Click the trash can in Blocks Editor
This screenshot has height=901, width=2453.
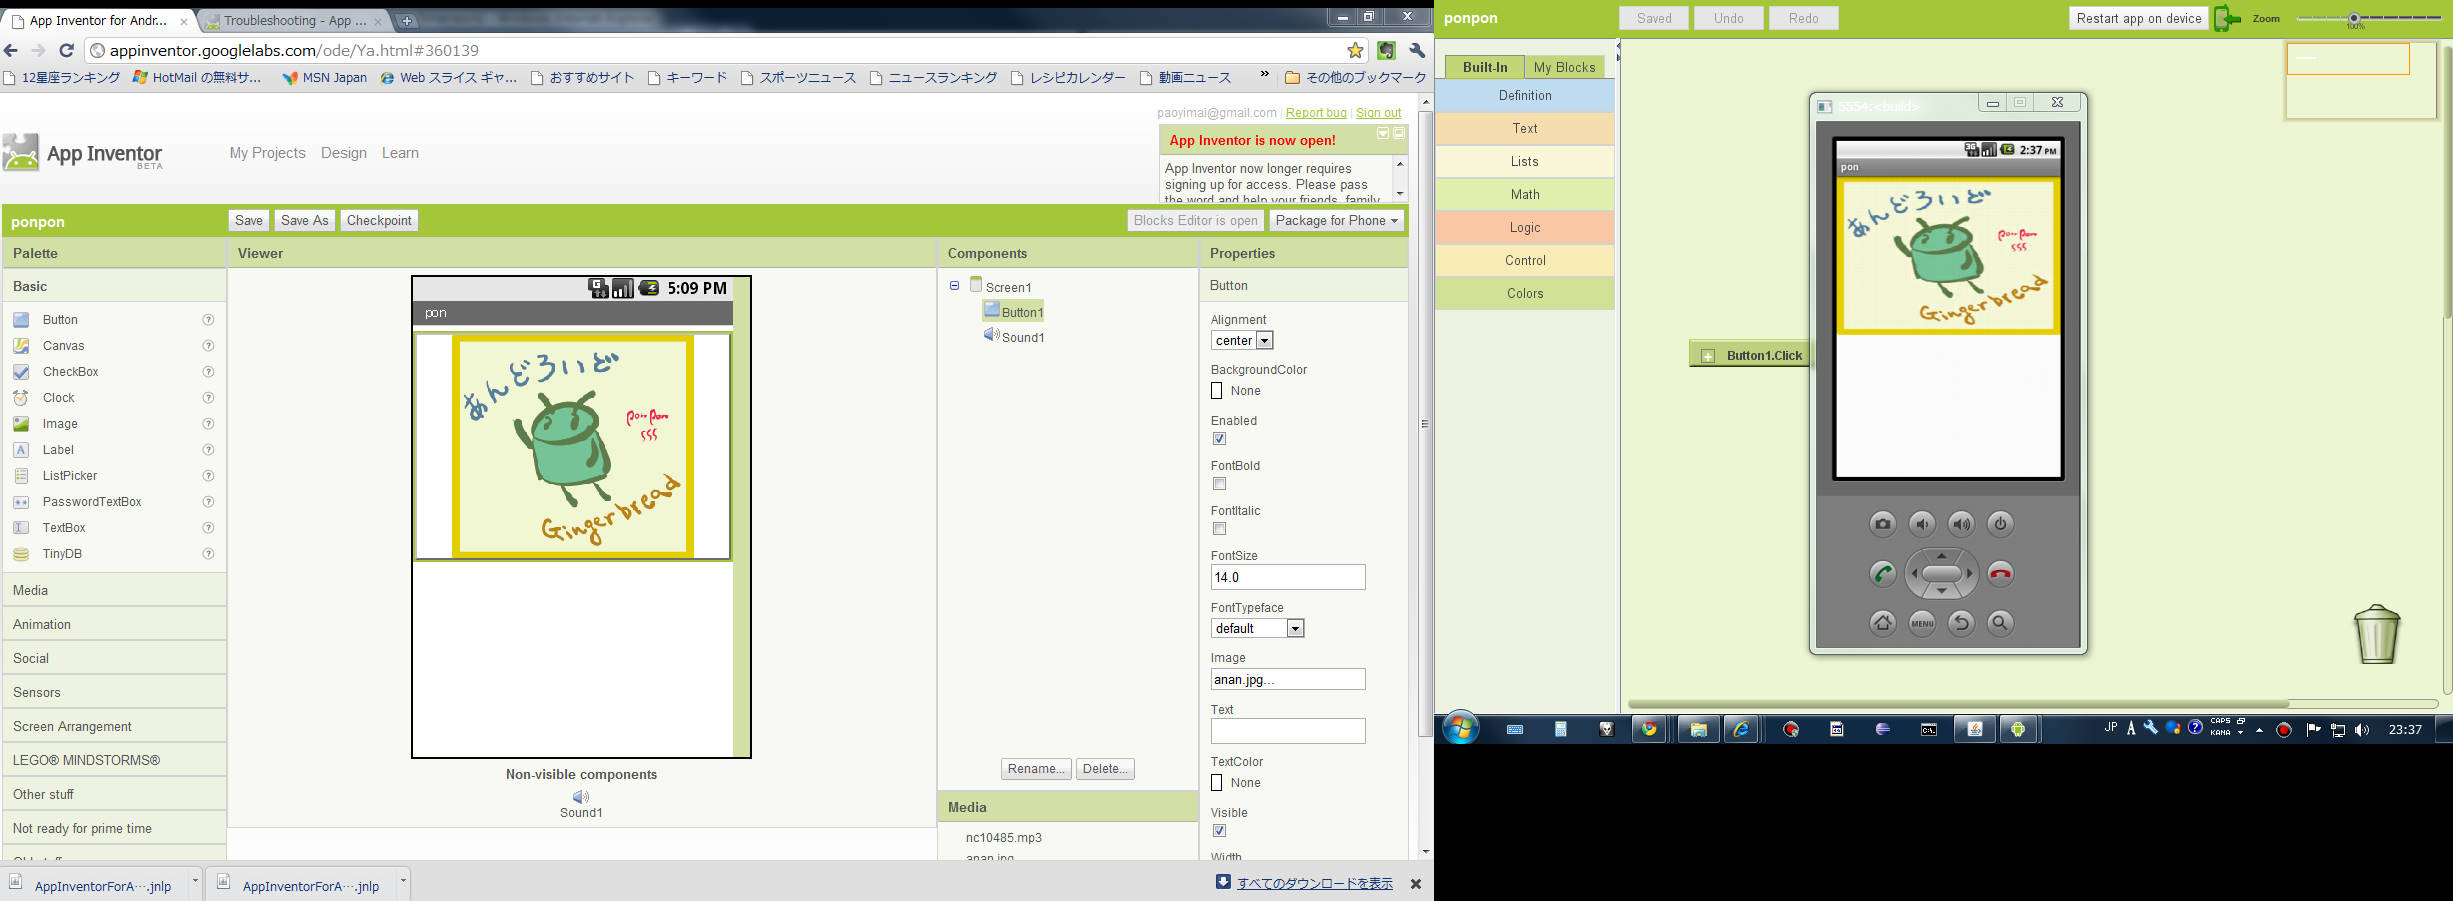(2376, 634)
